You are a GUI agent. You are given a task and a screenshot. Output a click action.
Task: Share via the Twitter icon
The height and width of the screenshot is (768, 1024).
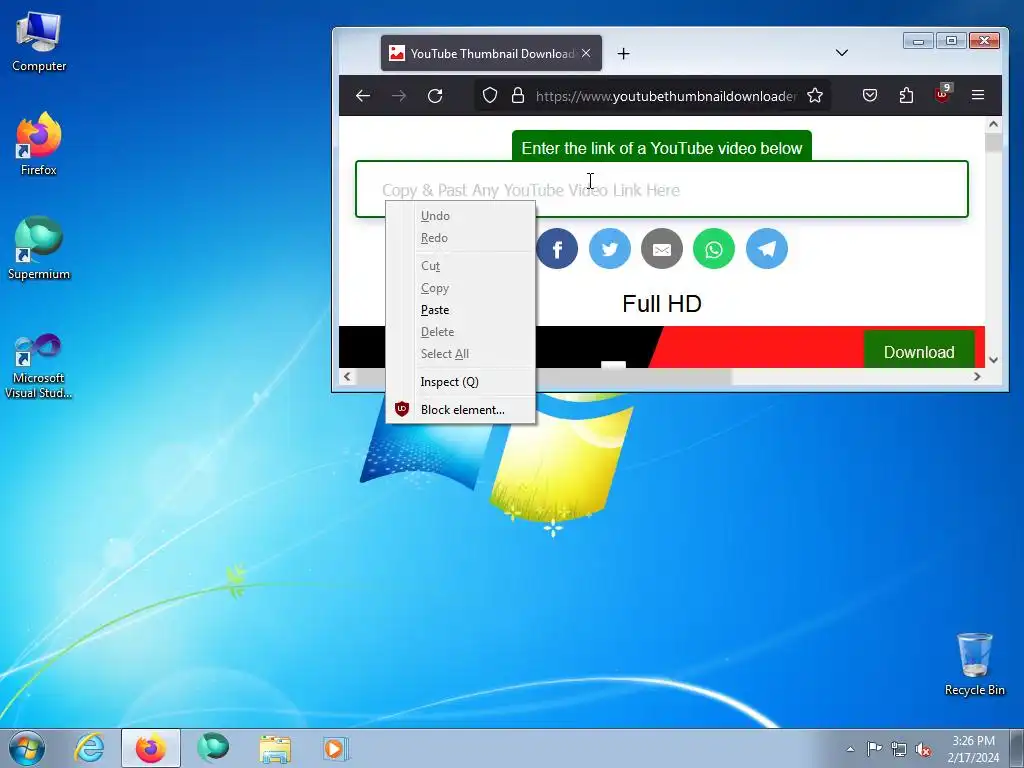pyautogui.click(x=609, y=249)
